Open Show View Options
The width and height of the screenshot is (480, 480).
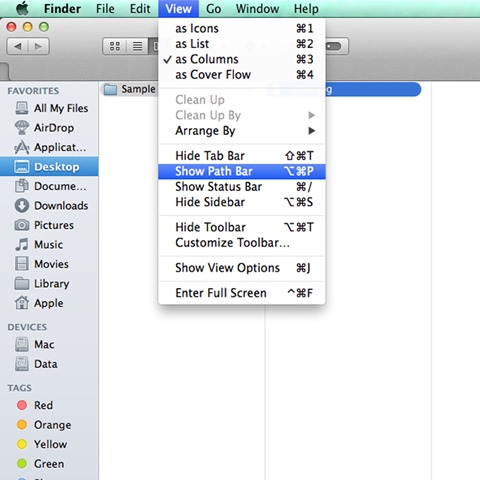click(x=242, y=268)
